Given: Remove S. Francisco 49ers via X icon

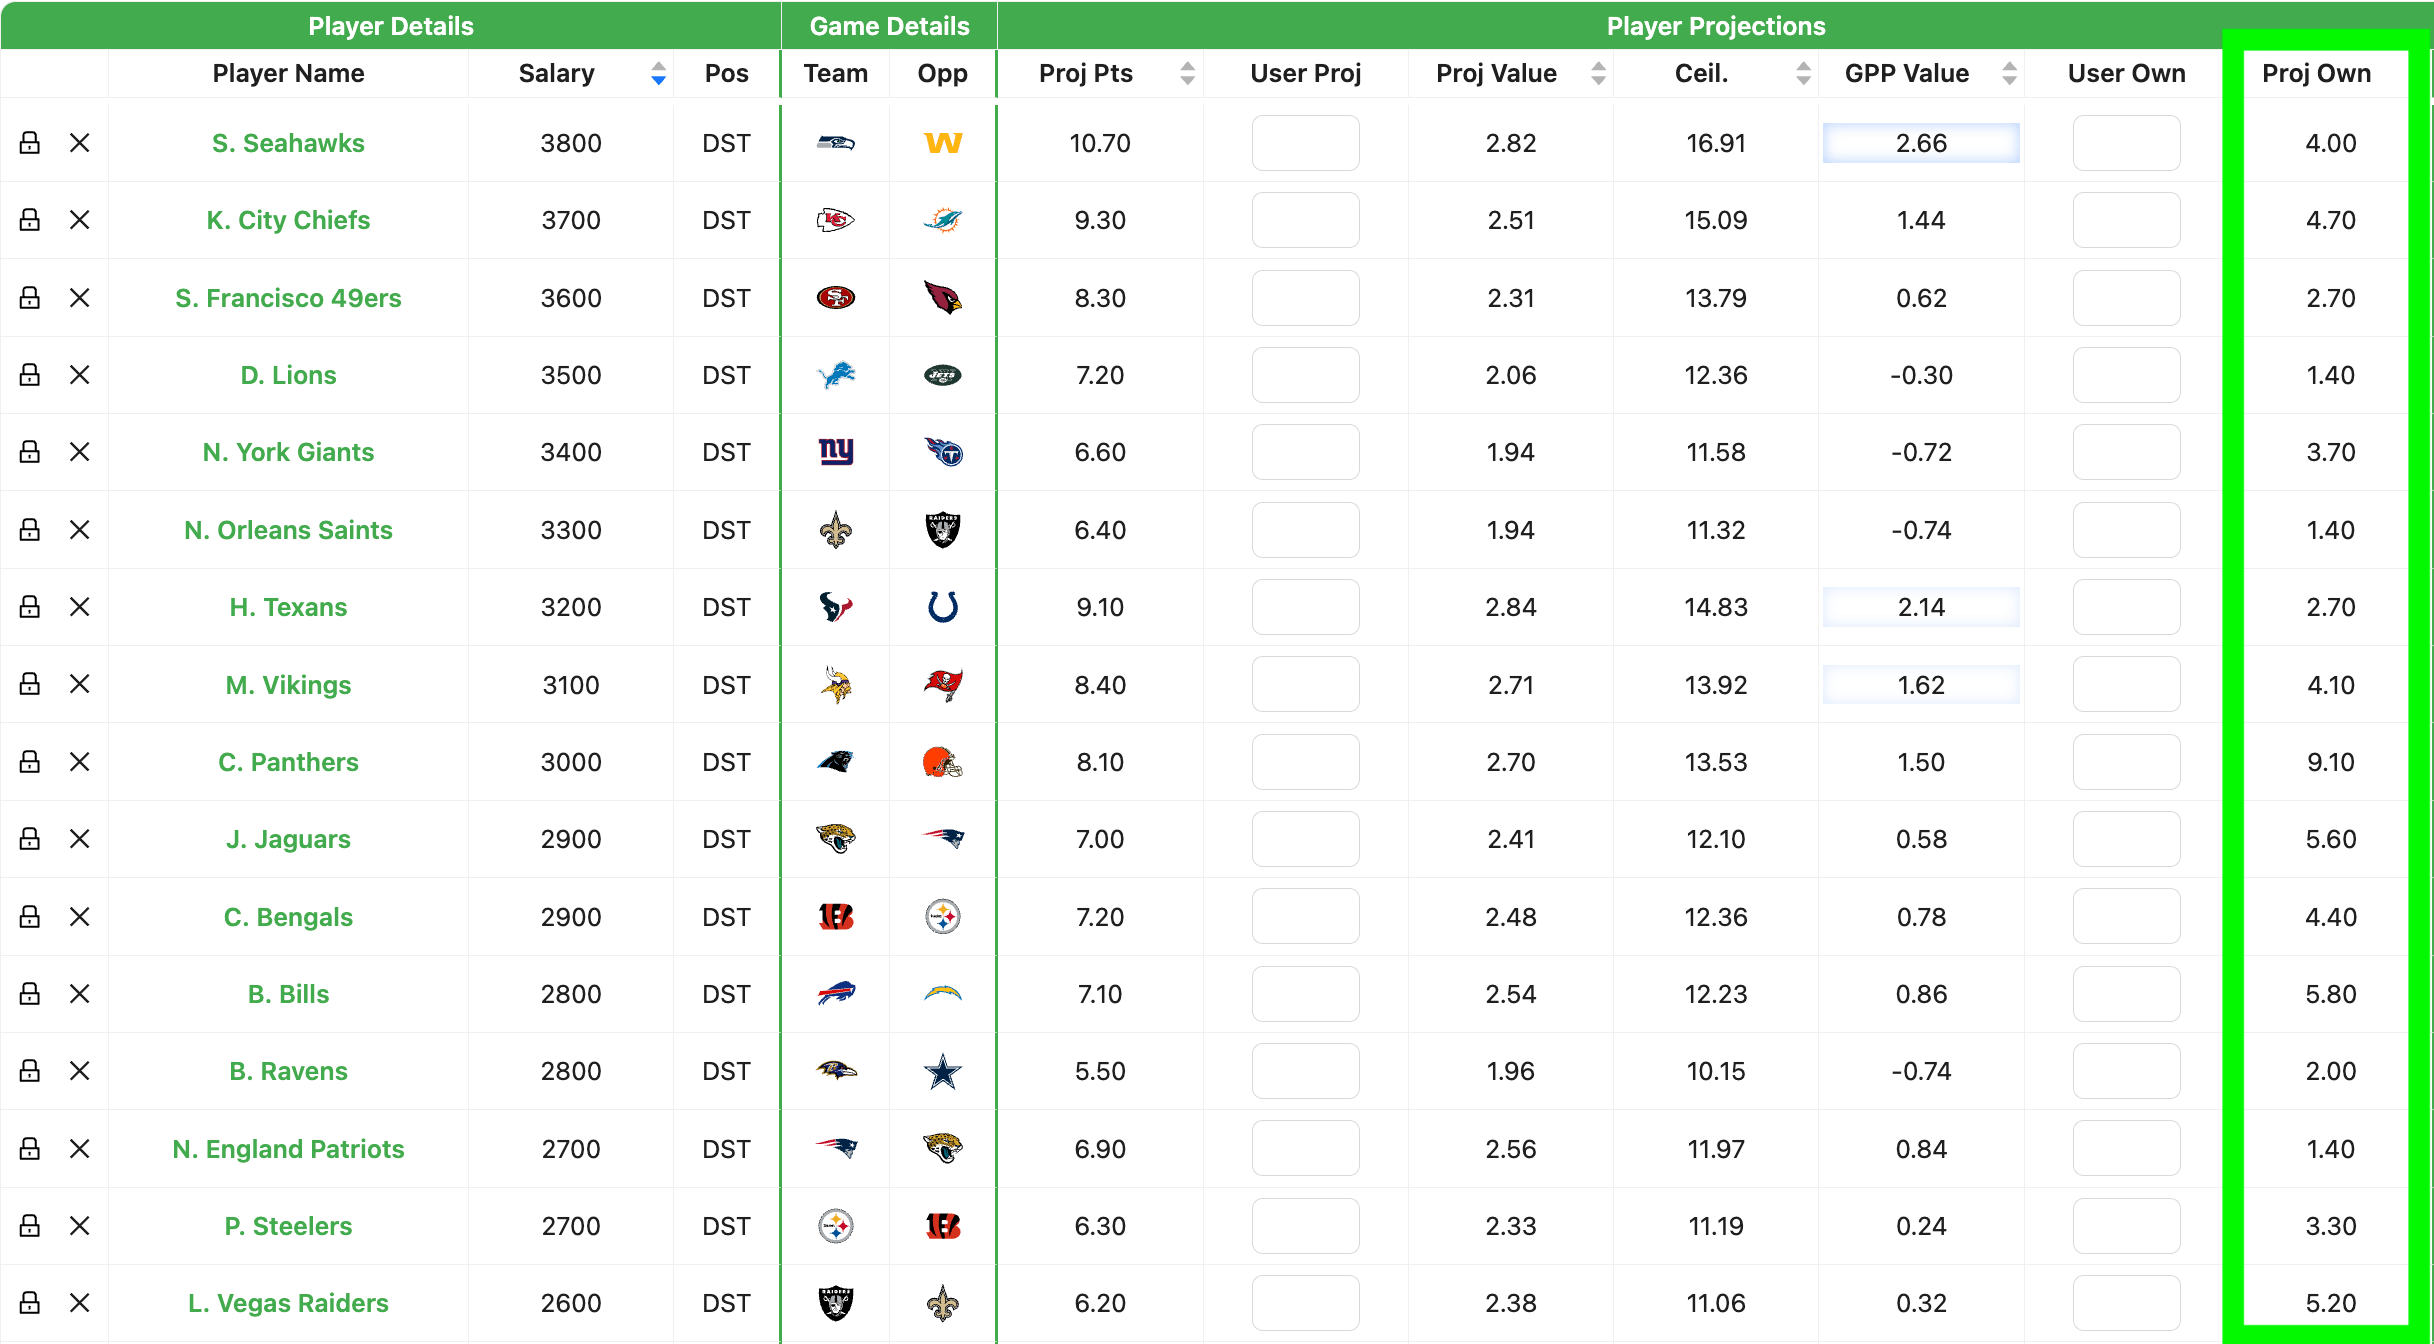Looking at the screenshot, I should pos(80,298).
